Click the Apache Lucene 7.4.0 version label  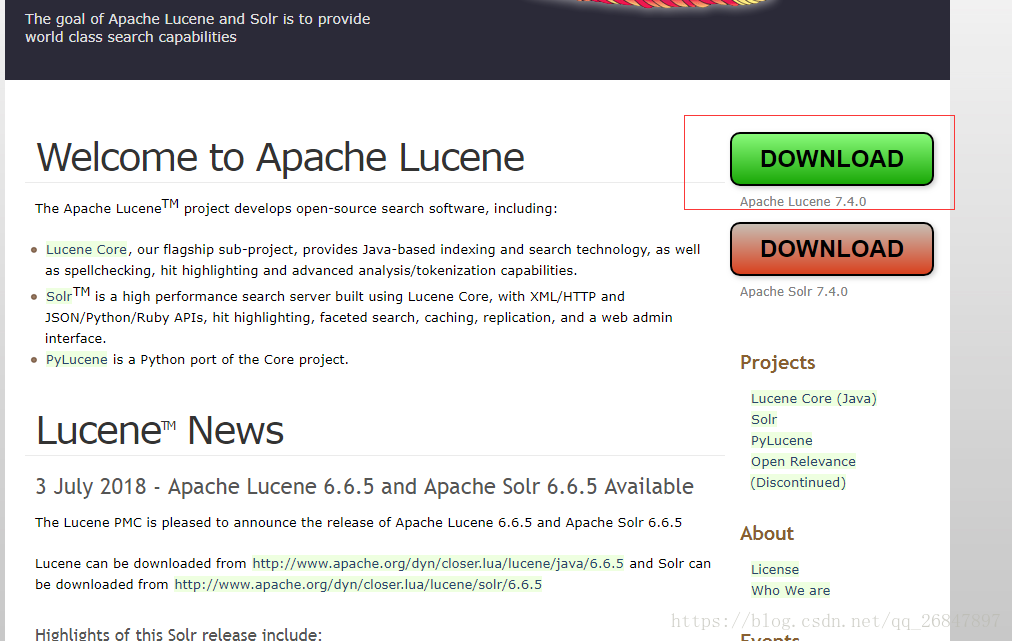[x=803, y=201]
